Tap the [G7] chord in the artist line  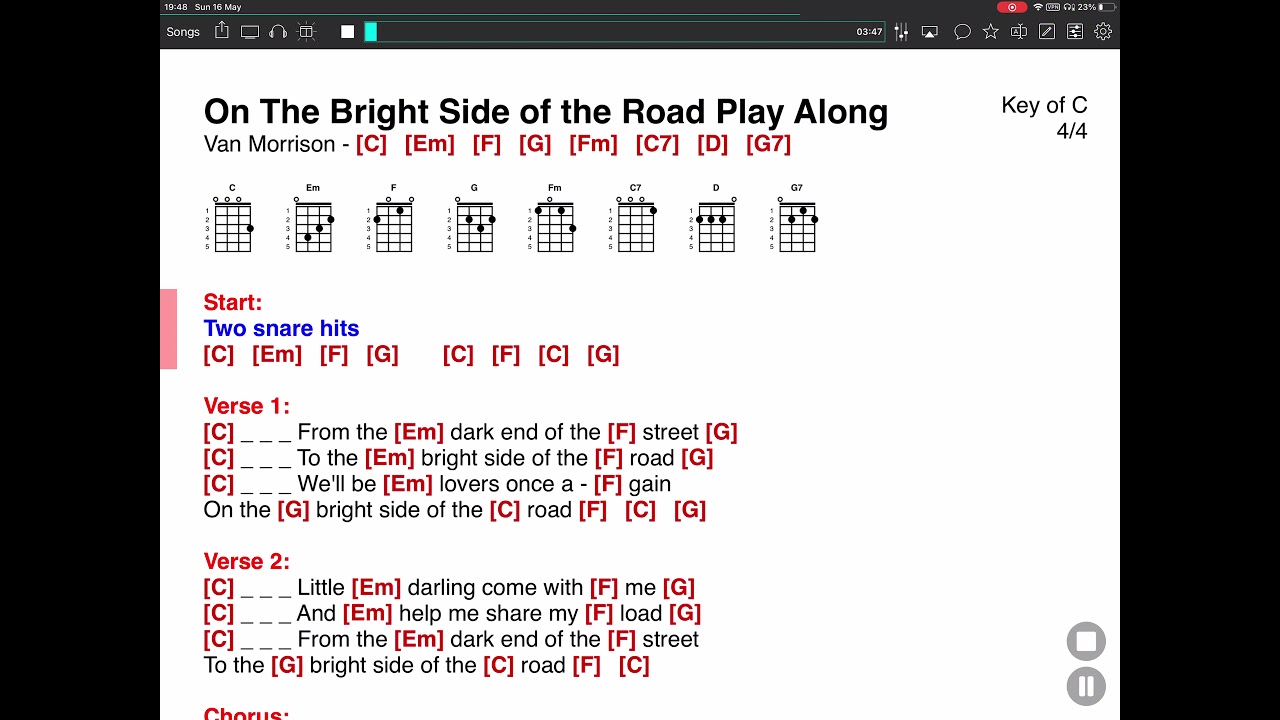pos(768,144)
